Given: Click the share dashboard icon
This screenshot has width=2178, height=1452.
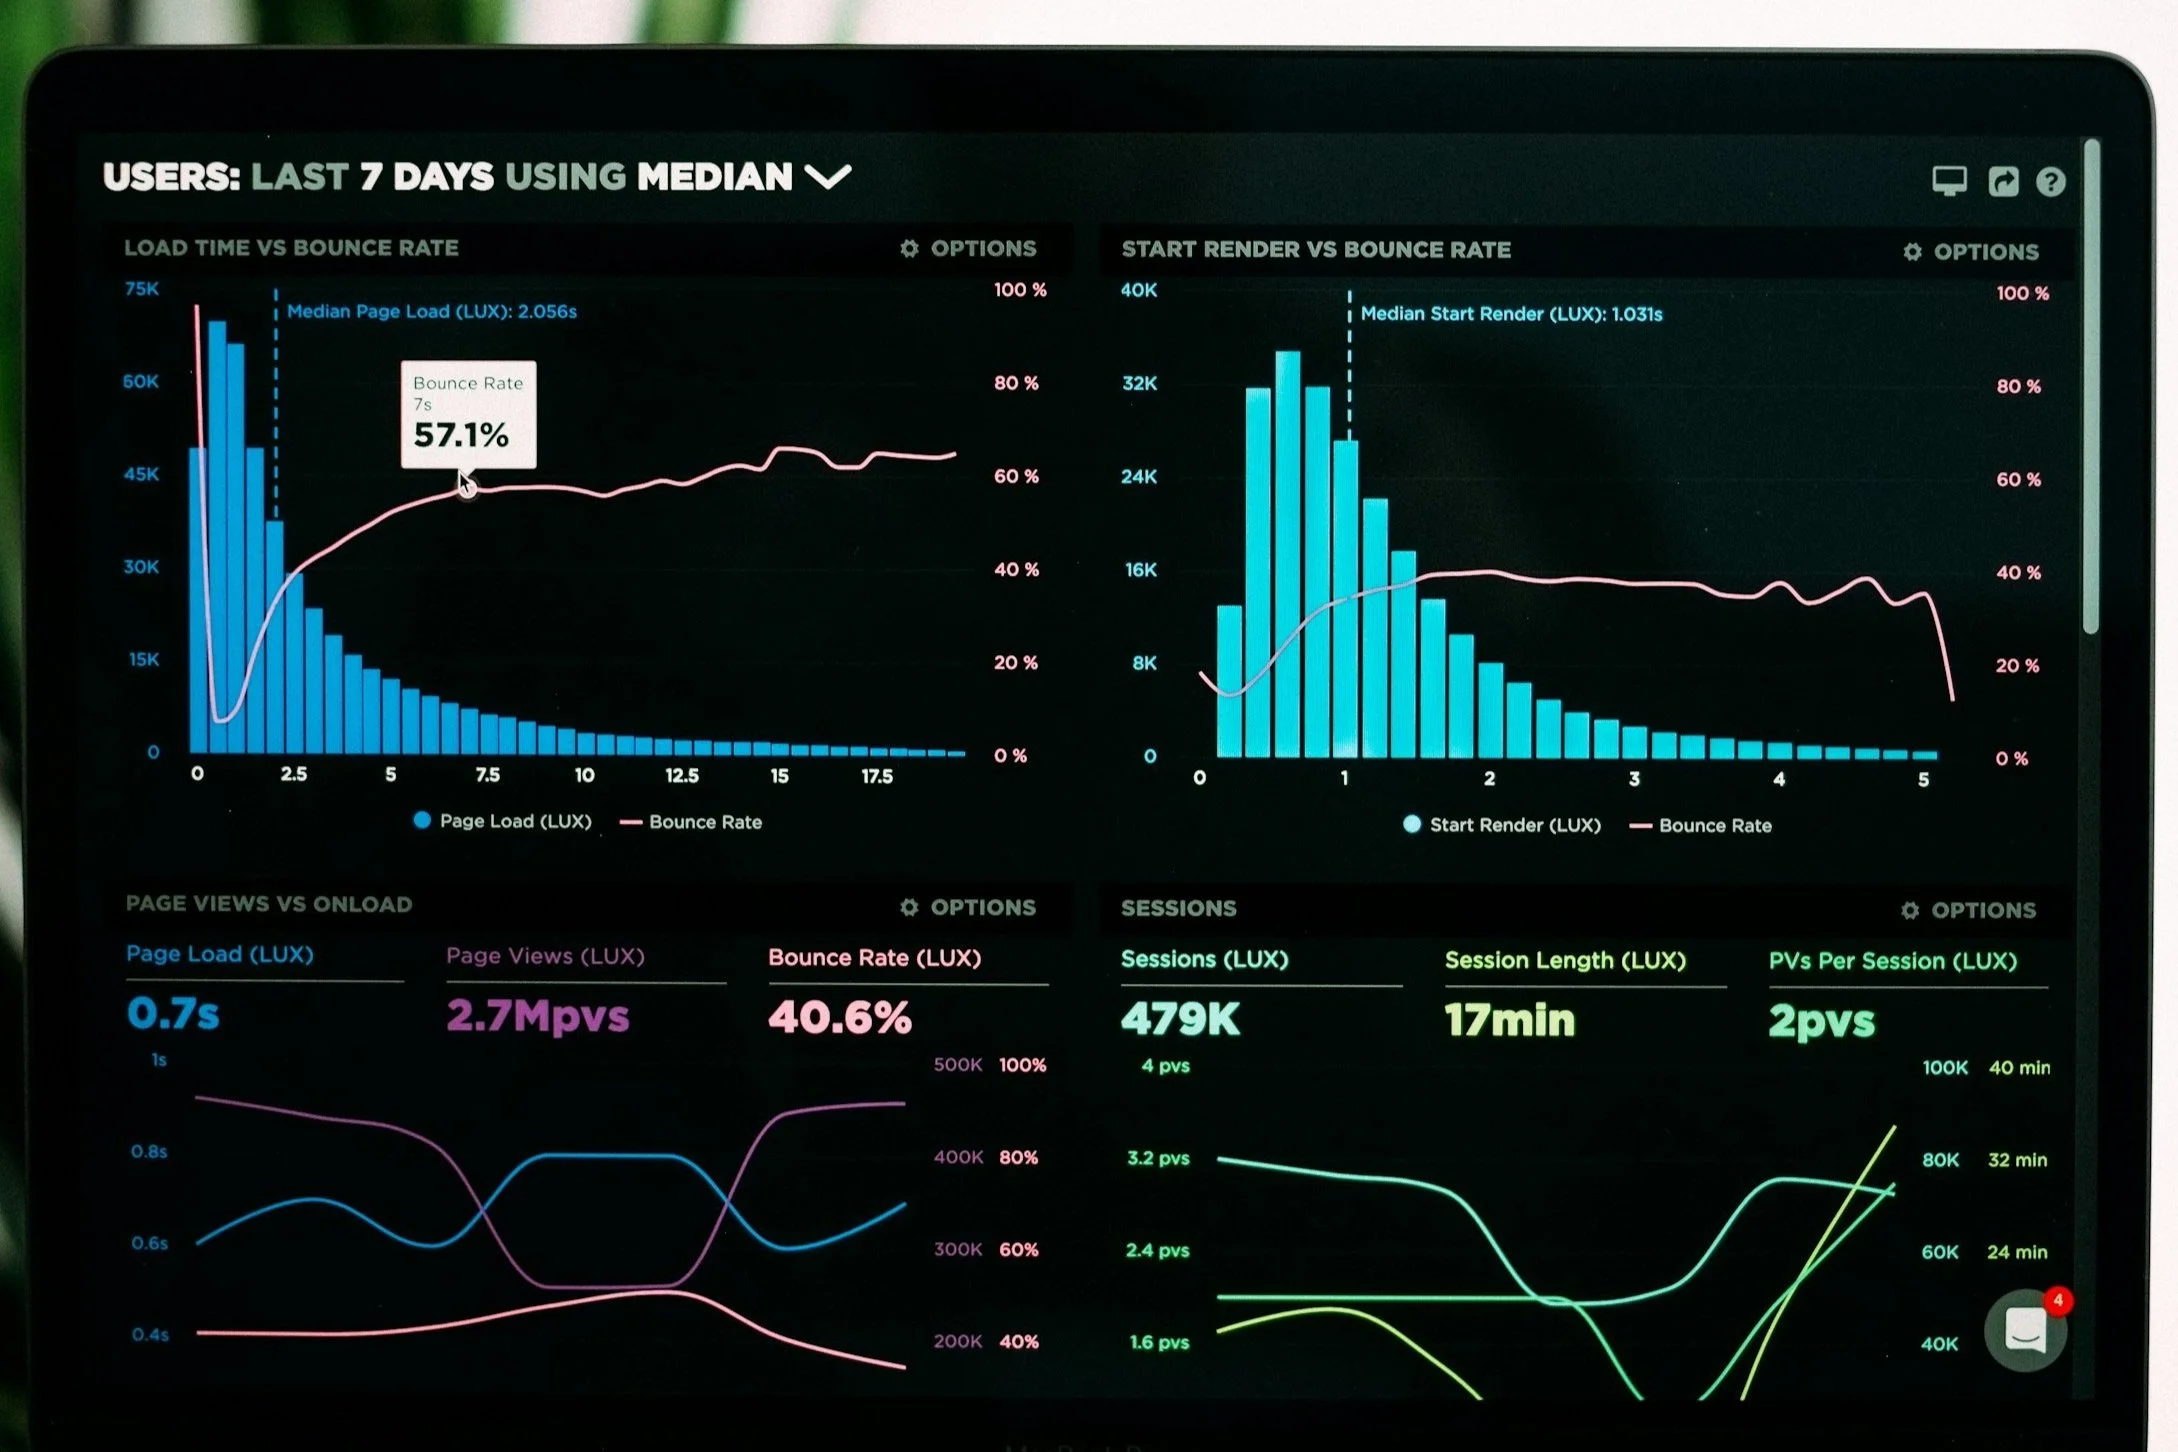Looking at the screenshot, I should [x=2003, y=181].
